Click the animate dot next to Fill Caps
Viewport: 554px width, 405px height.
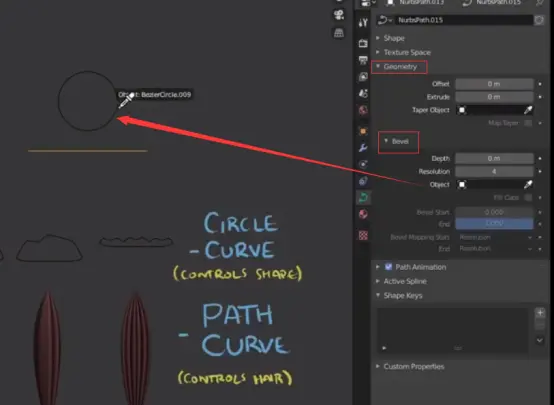click(540, 198)
